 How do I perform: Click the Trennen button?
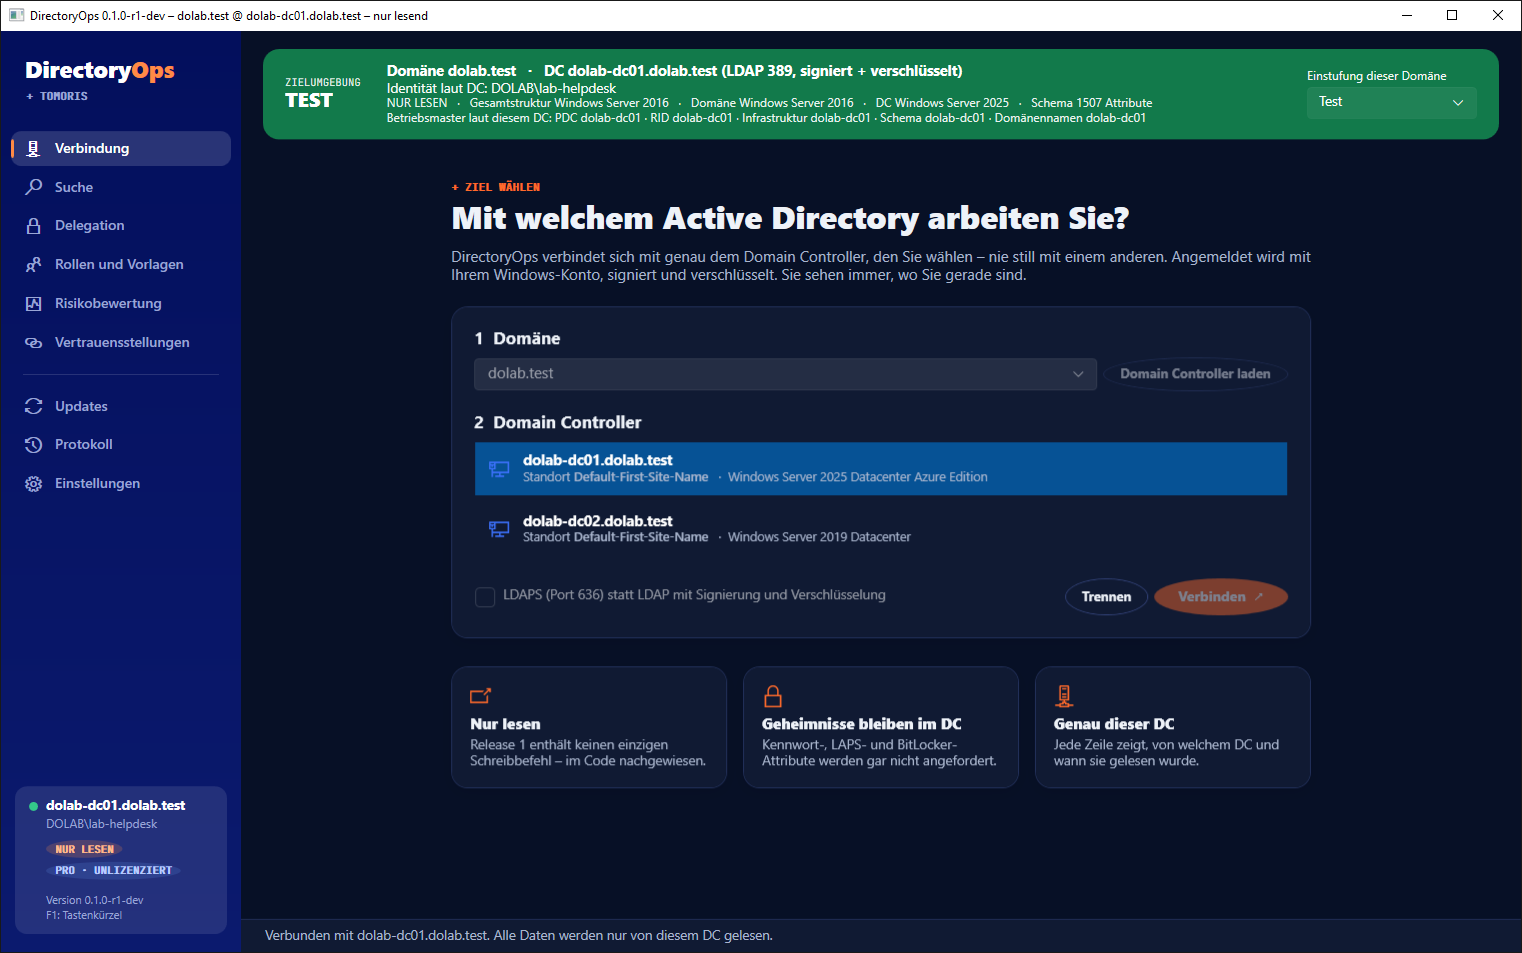pyautogui.click(x=1106, y=597)
